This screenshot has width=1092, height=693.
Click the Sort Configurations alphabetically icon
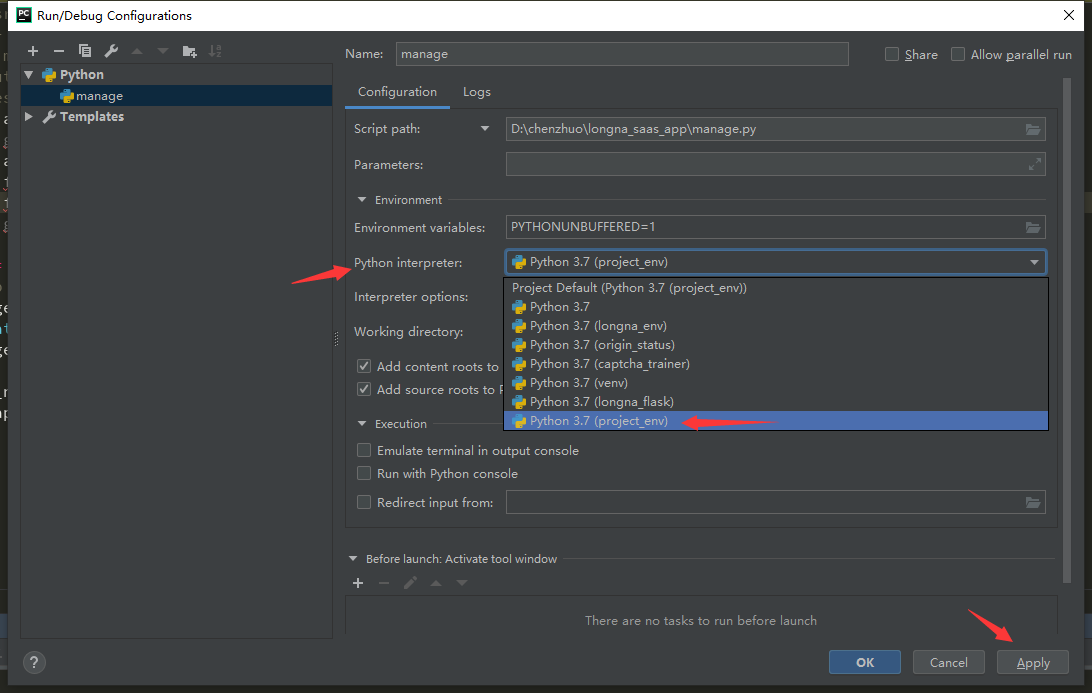[215, 51]
